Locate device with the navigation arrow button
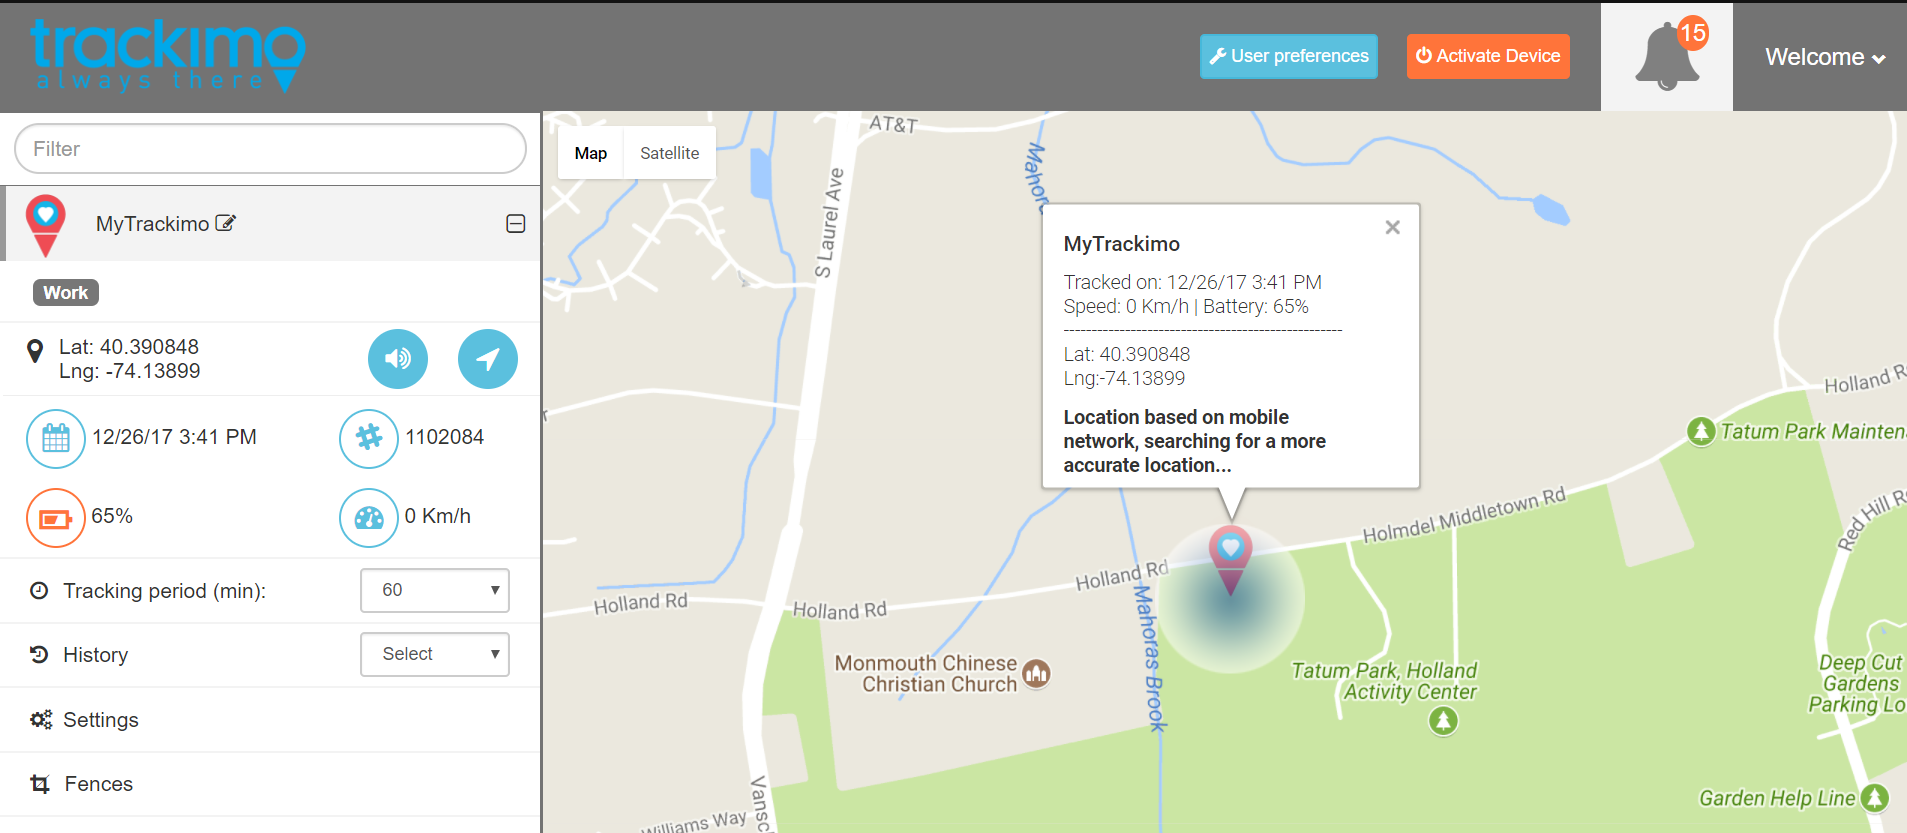Screen dimensions: 1907x833 pos(488,359)
